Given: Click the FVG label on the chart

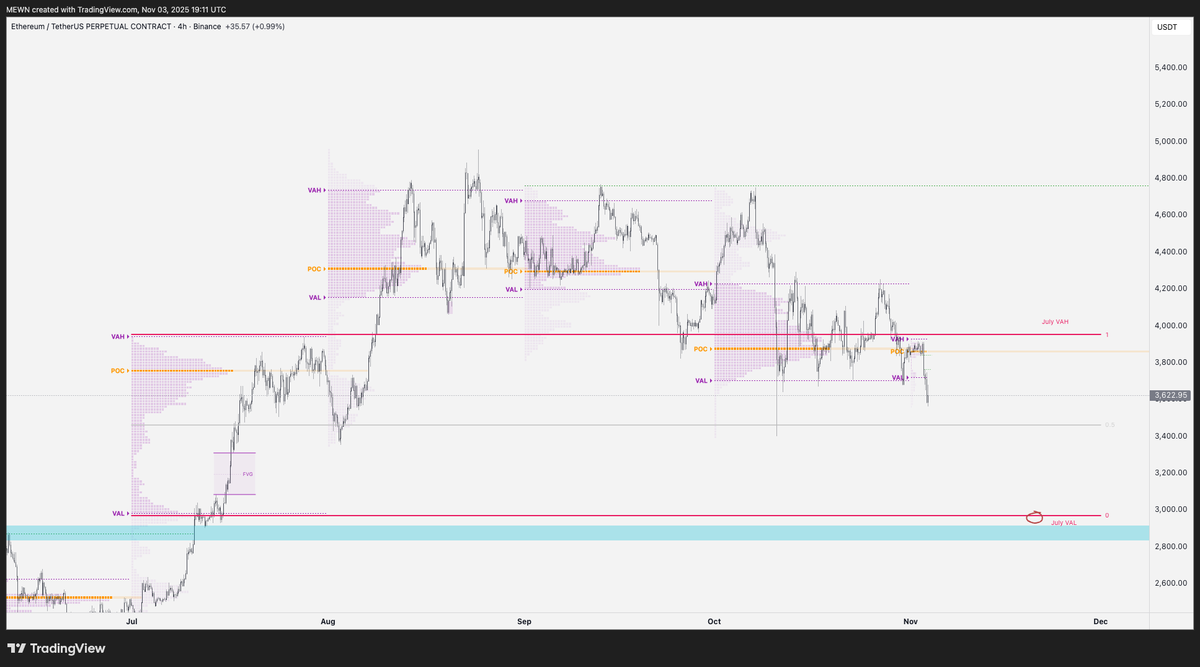Looking at the screenshot, I should click(246, 473).
